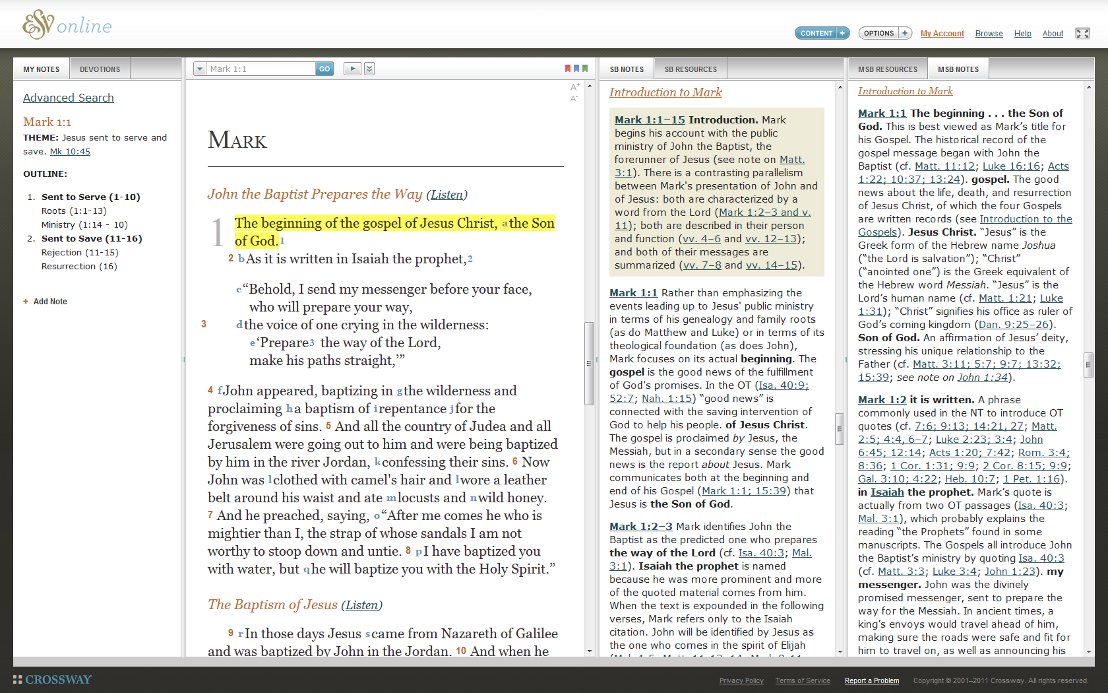Screen dimensions: 1108x693
Task: Switch to MY NOTES tab
Action: coord(41,69)
